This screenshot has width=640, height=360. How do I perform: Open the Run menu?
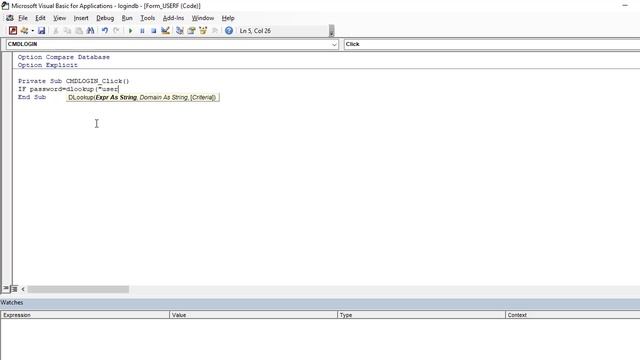127,18
